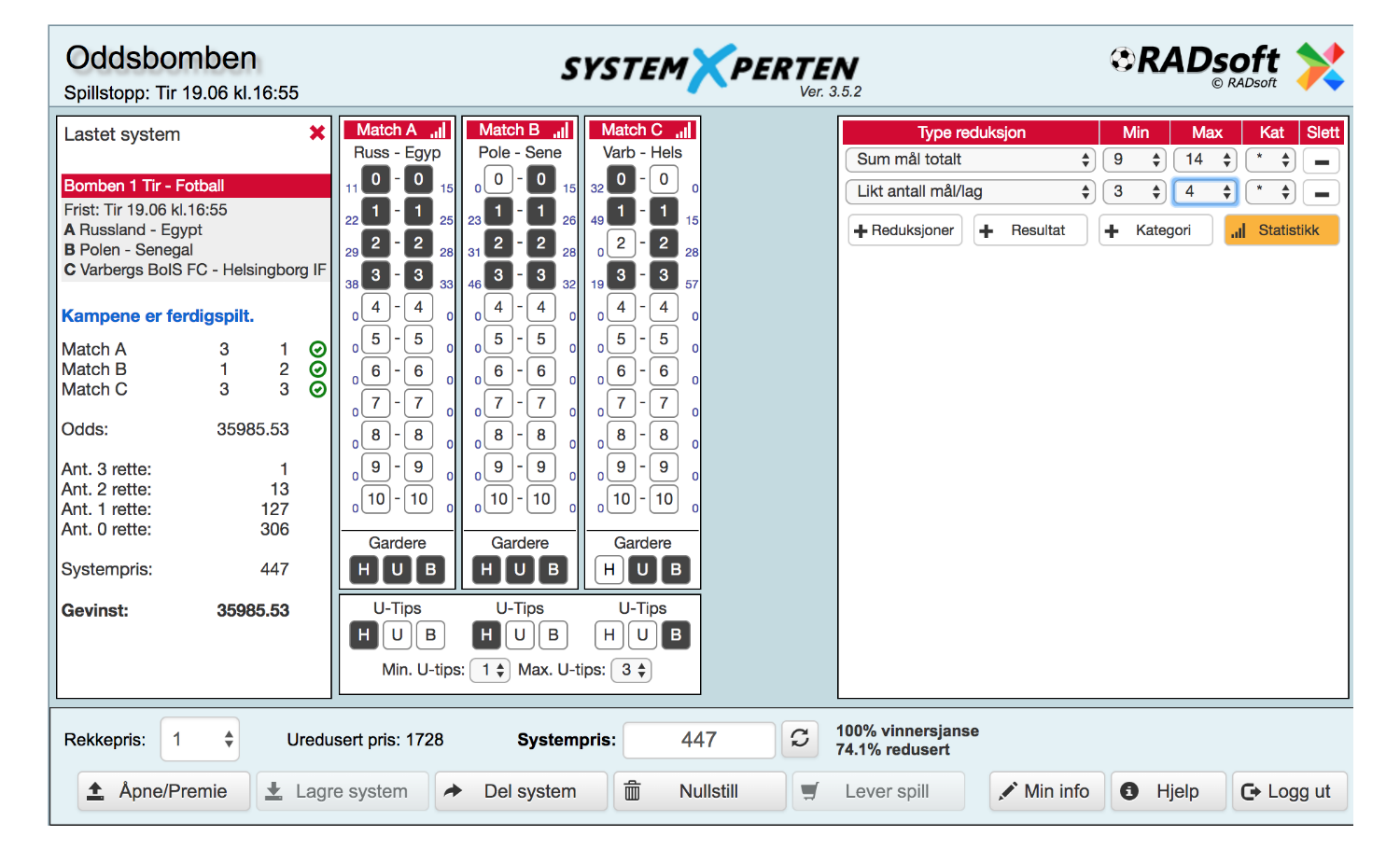
Task: Click the Match B column header
Action: click(520, 130)
